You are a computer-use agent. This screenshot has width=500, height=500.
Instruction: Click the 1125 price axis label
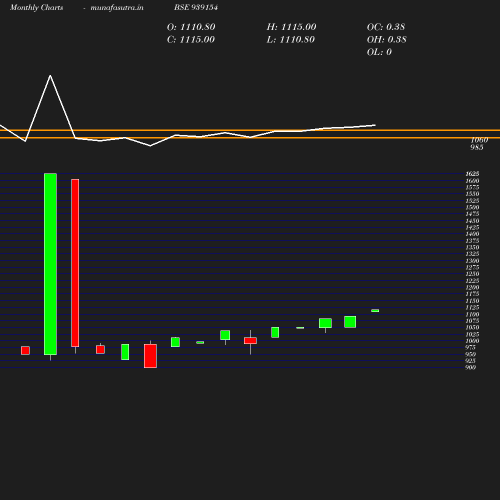pos(472,307)
